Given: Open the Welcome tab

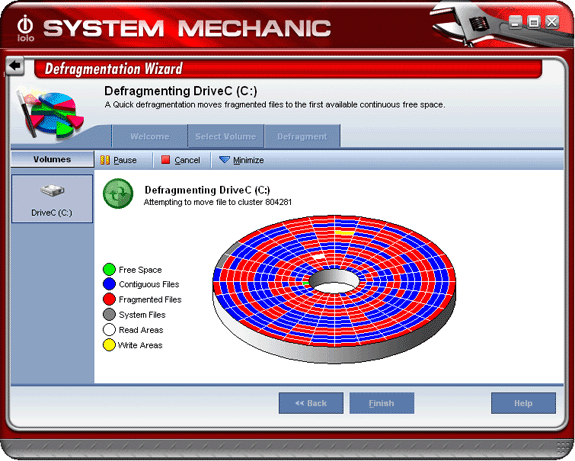Looking at the screenshot, I should (150, 136).
